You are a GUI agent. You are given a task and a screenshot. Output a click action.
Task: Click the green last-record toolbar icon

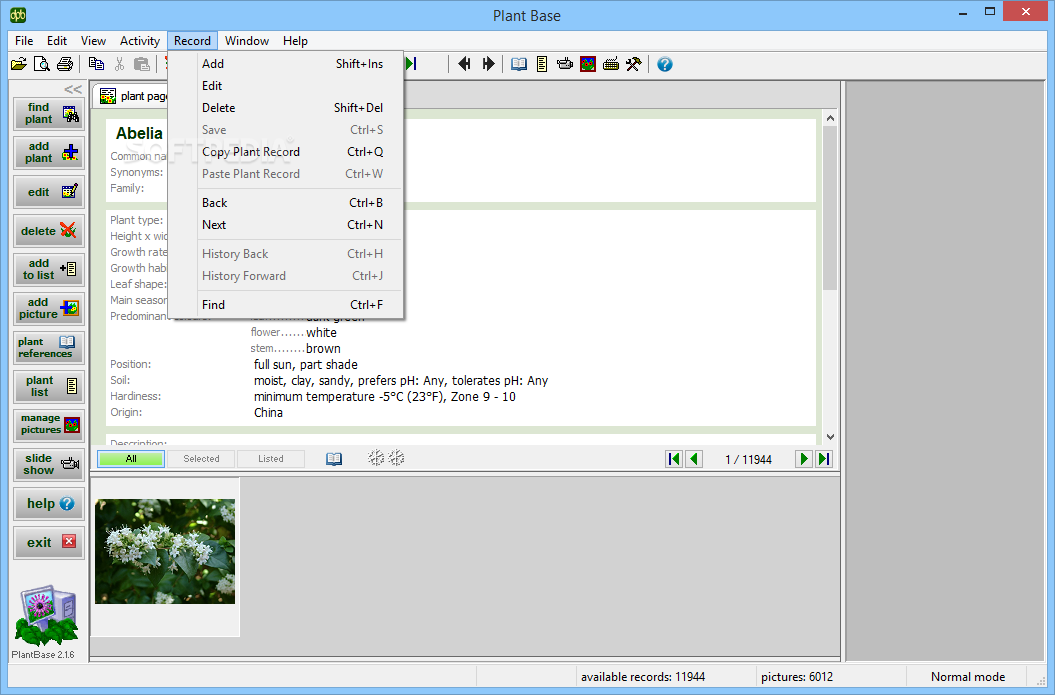click(412, 64)
